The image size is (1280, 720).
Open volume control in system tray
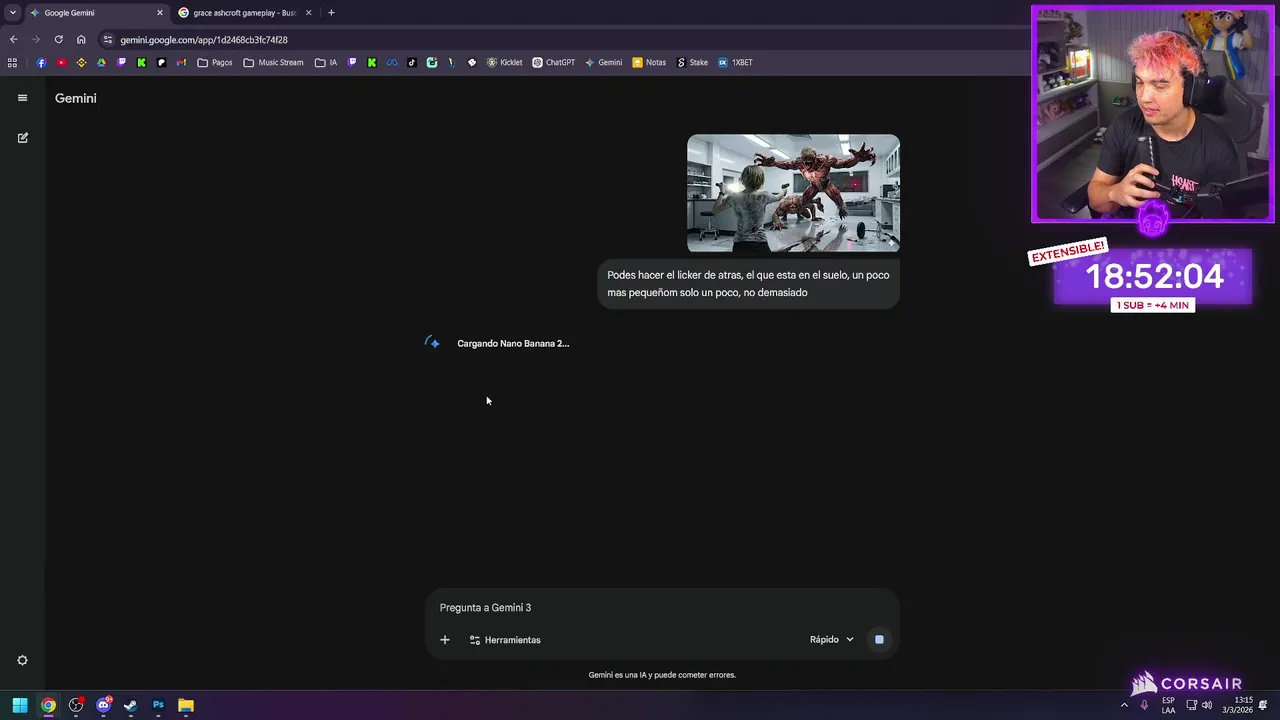click(x=1206, y=705)
